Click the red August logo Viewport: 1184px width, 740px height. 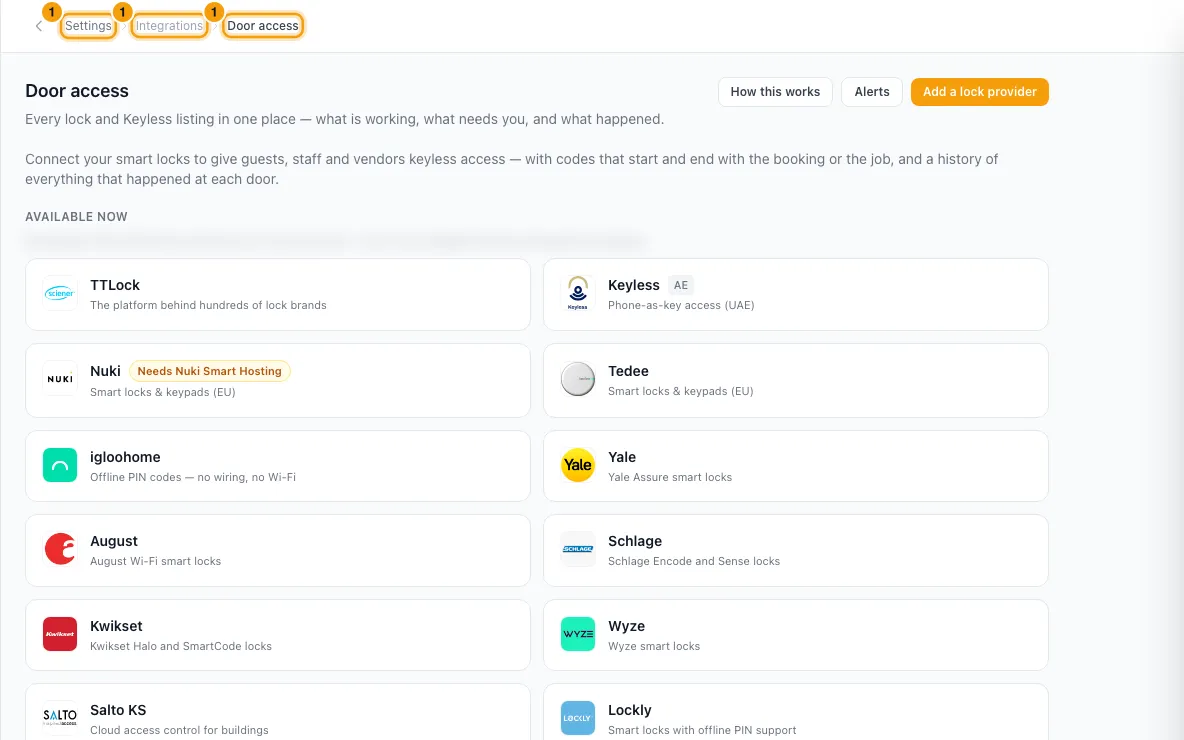click(60, 550)
